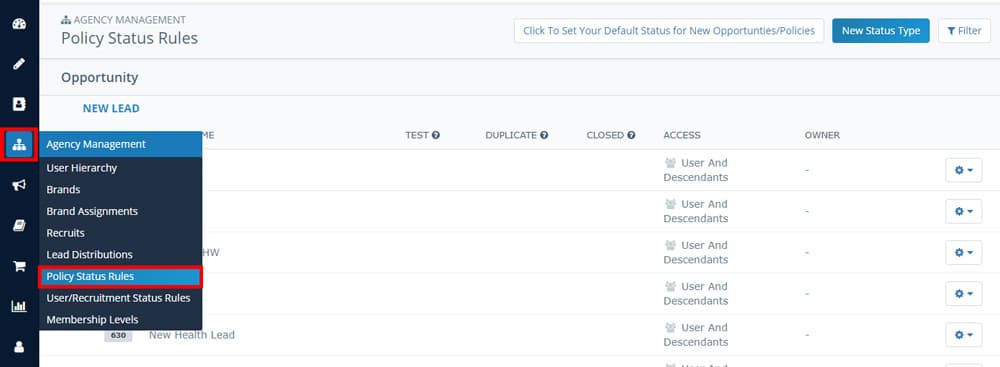Image resolution: width=1000 pixels, height=367 pixels.
Task: Open gear dropdown for row ending in HW
Action: tap(963, 252)
